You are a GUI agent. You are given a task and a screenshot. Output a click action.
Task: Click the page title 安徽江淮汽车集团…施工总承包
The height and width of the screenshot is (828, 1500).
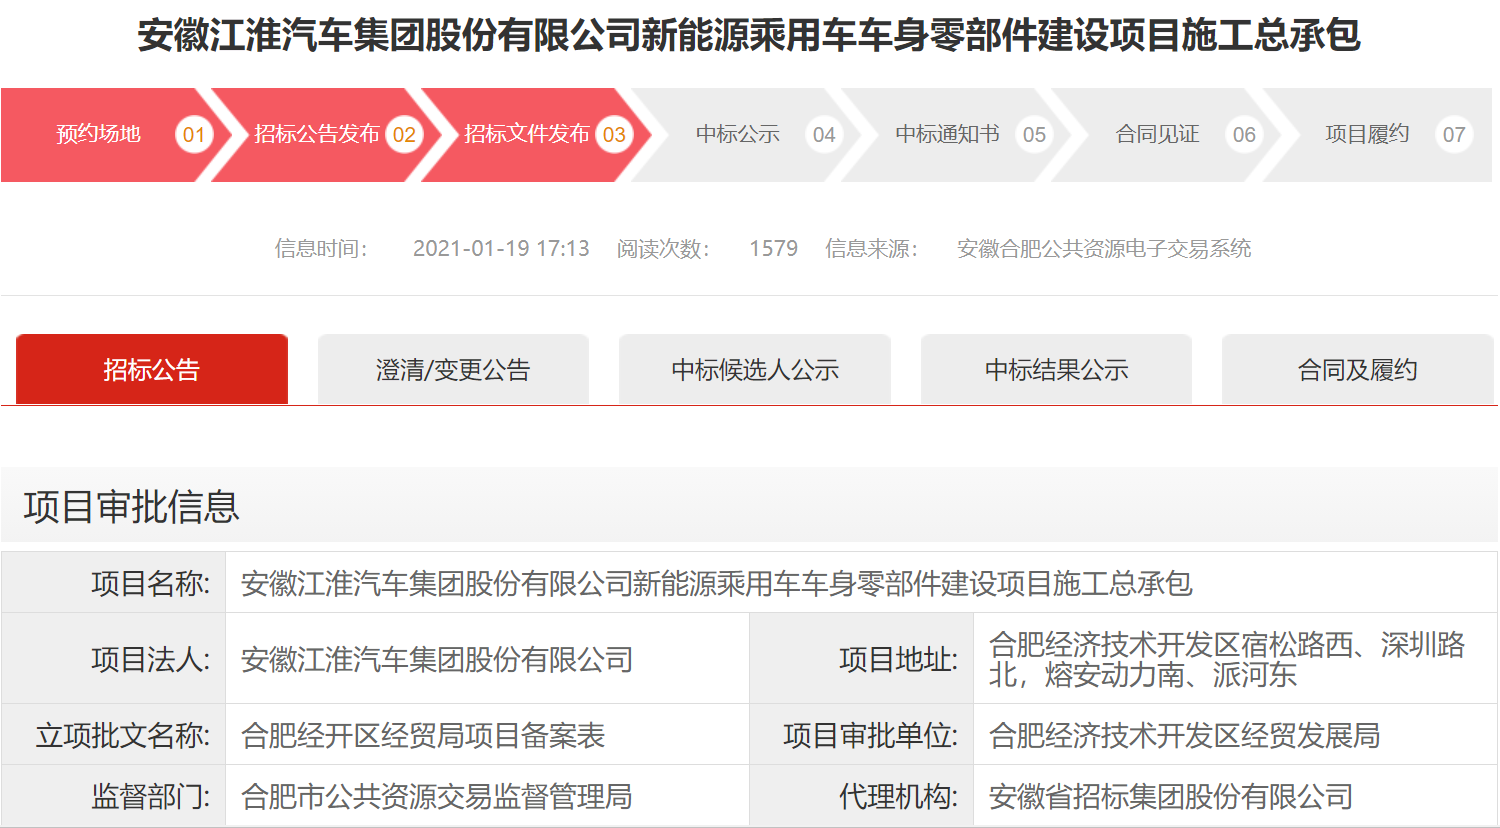749,35
